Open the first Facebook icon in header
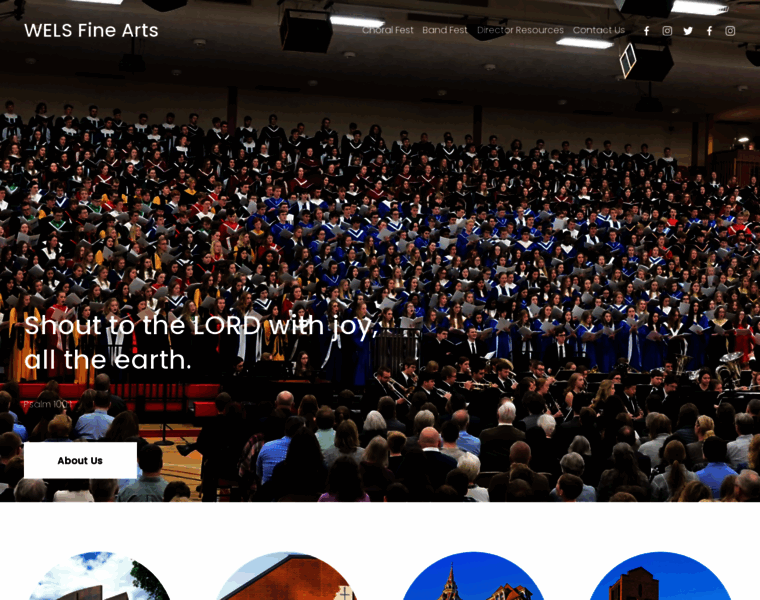Viewport: 760px width, 600px height. [x=647, y=31]
